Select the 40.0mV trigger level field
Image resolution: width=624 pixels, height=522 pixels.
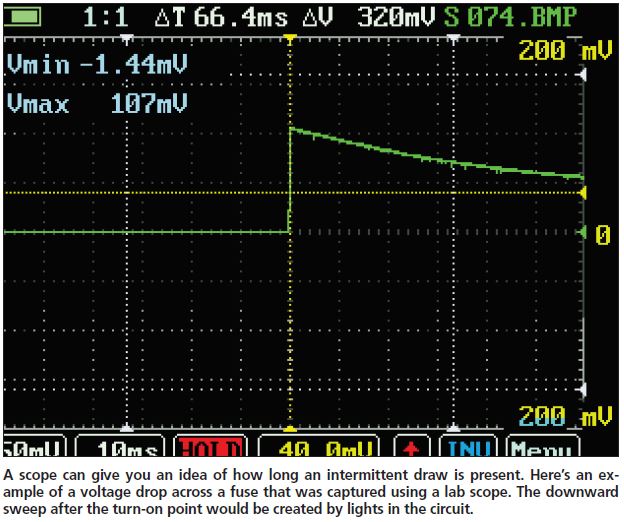pos(319,446)
